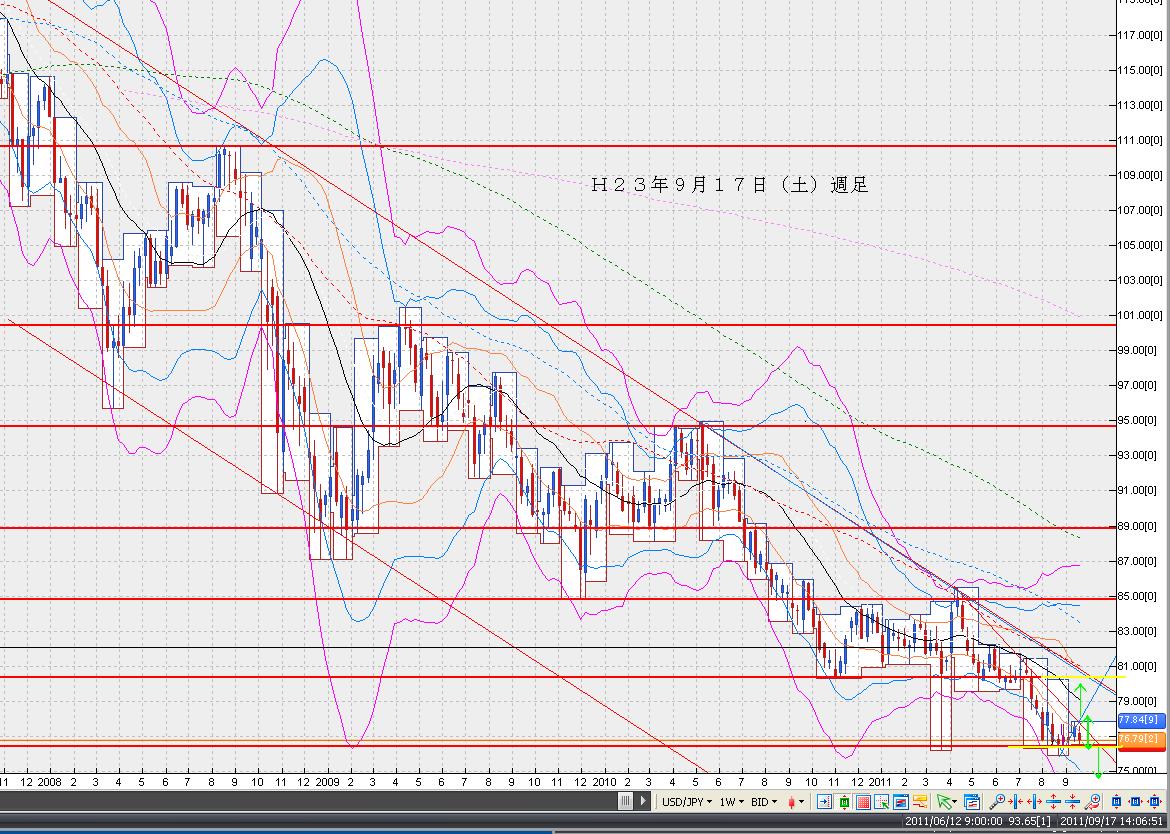Screen dimensions: 1170x834
Task: Open the USD/JPY currency pair dropdown
Action: coord(686,802)
